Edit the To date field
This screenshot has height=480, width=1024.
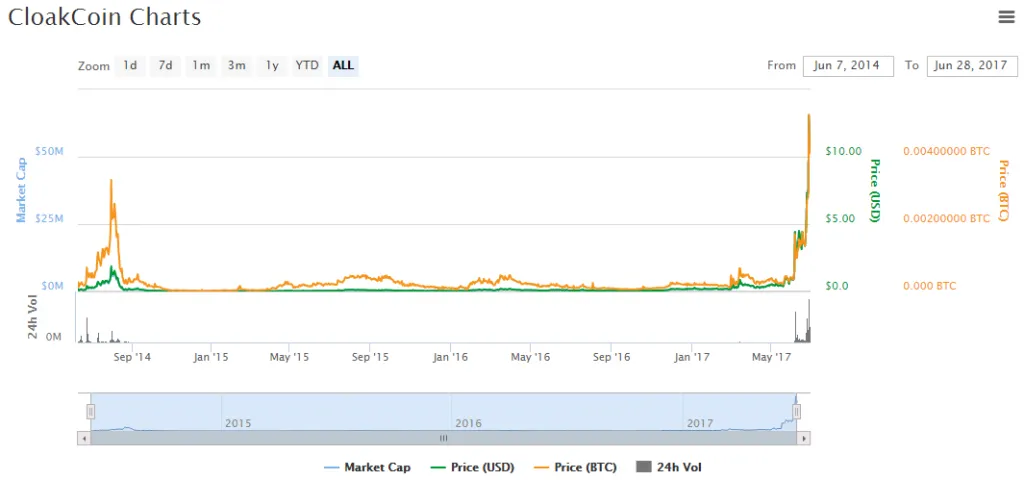972,65
